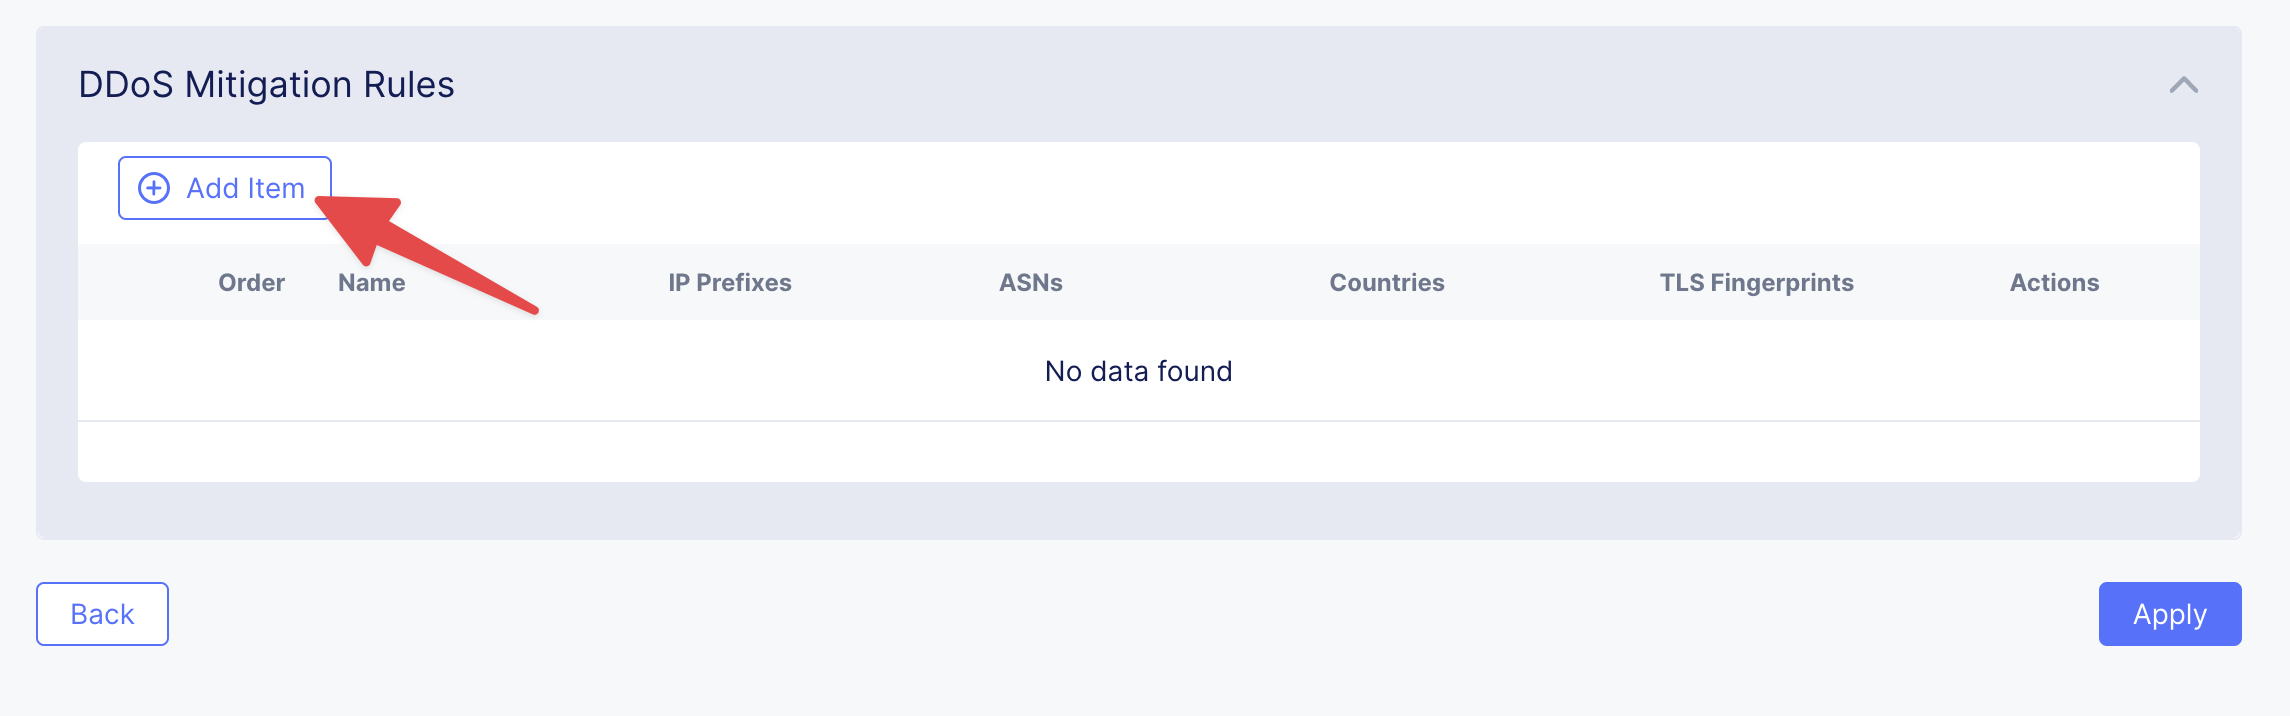
Task: Go back with the Back button
Action: tap(102, 614)
